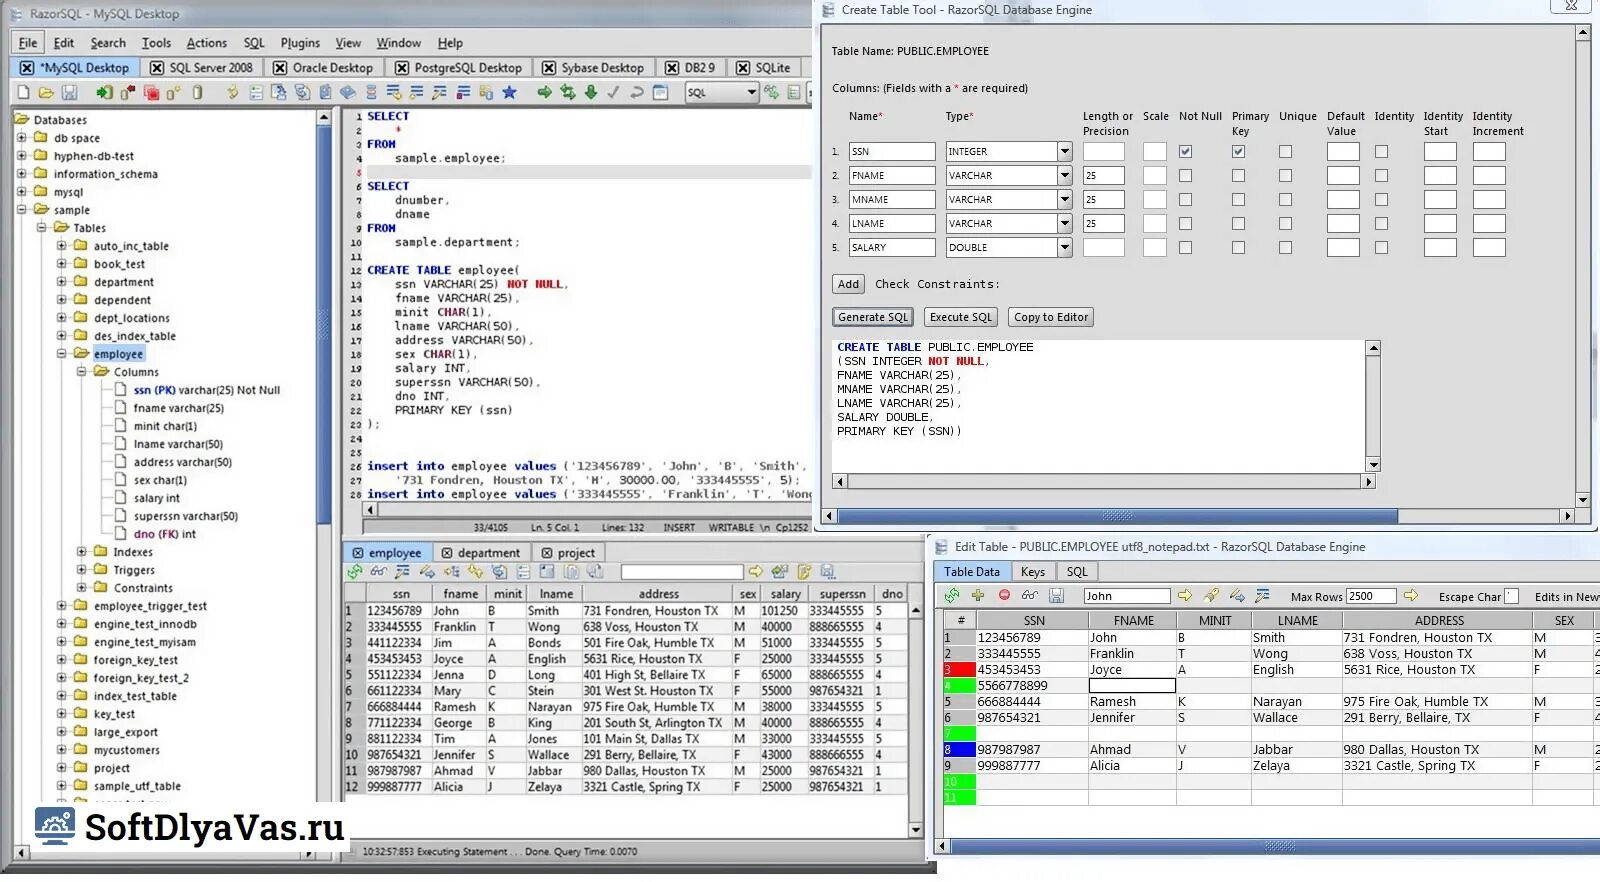Expand the Indexes node under employee

point(81,552)
